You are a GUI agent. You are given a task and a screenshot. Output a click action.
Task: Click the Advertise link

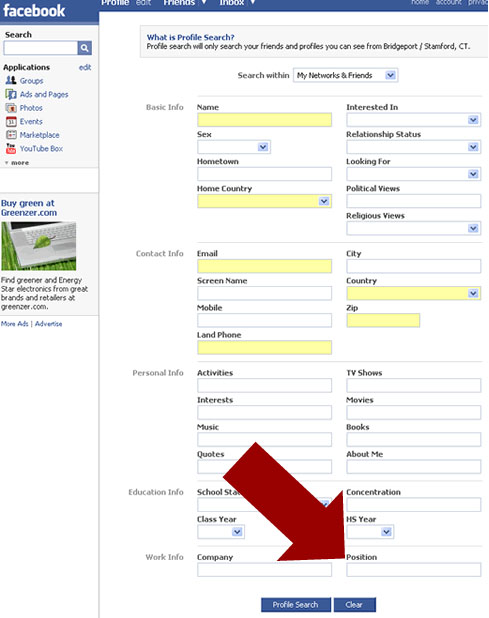pyautogui.click(x=48, y=324)
